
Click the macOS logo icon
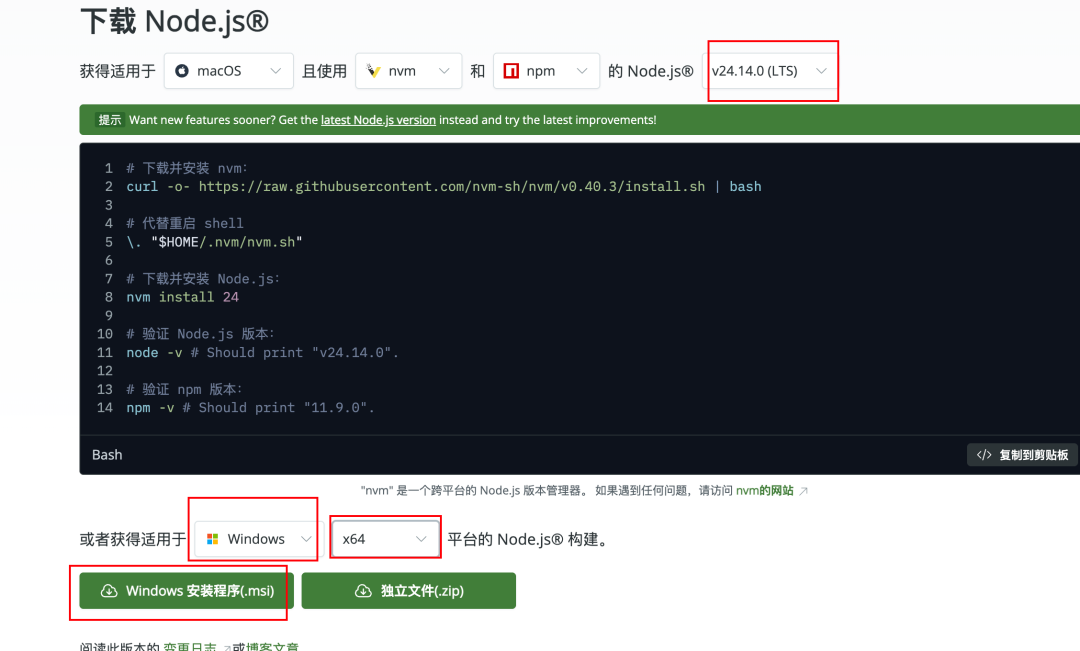click(x=182, y=71)
